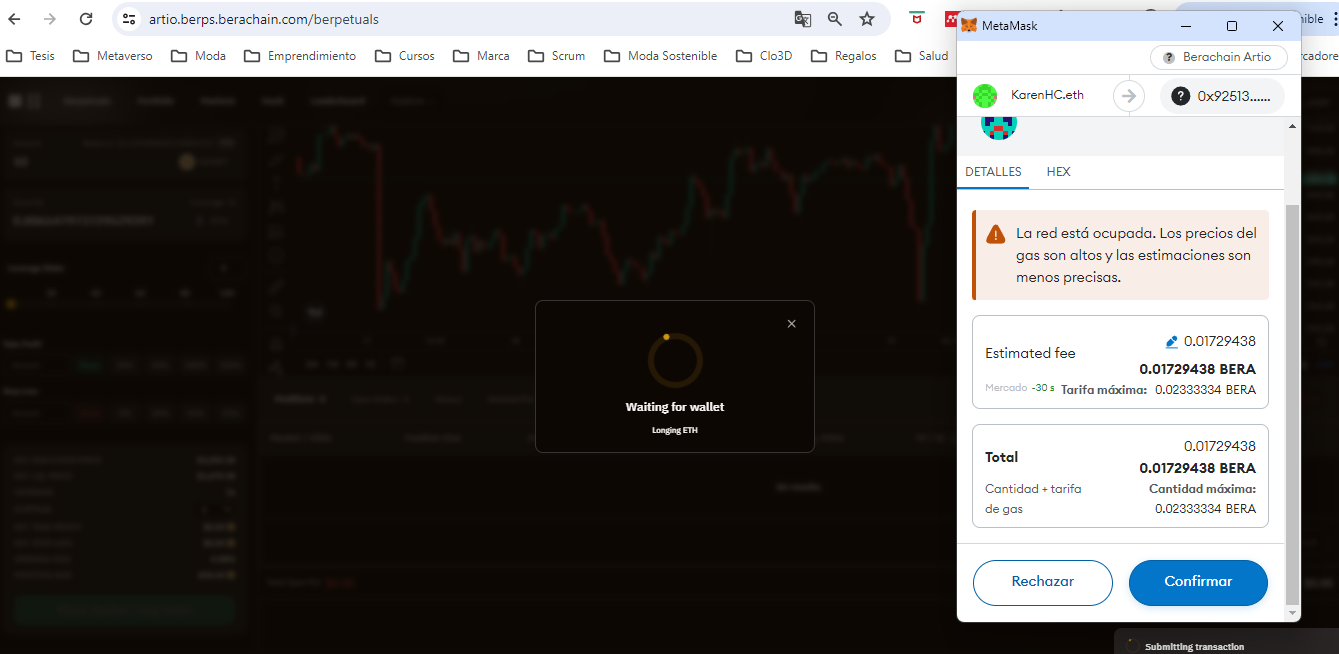Click the MetaMask popup vertical scrollbar

point(1292,405)
